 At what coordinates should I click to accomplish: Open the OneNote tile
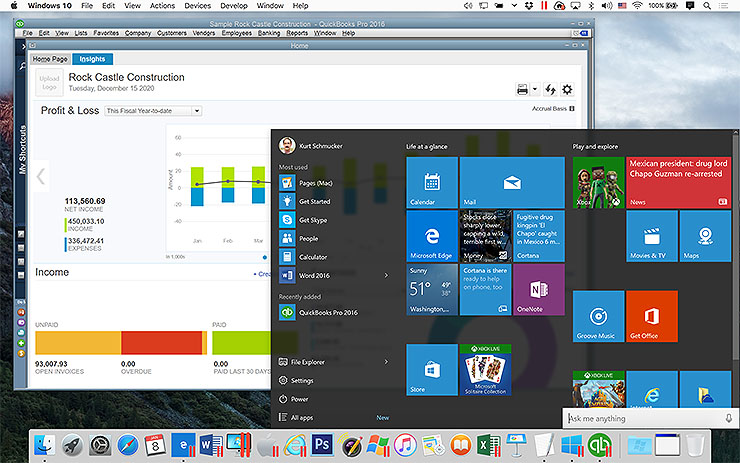pyautogui.click(x=538, y=289)
